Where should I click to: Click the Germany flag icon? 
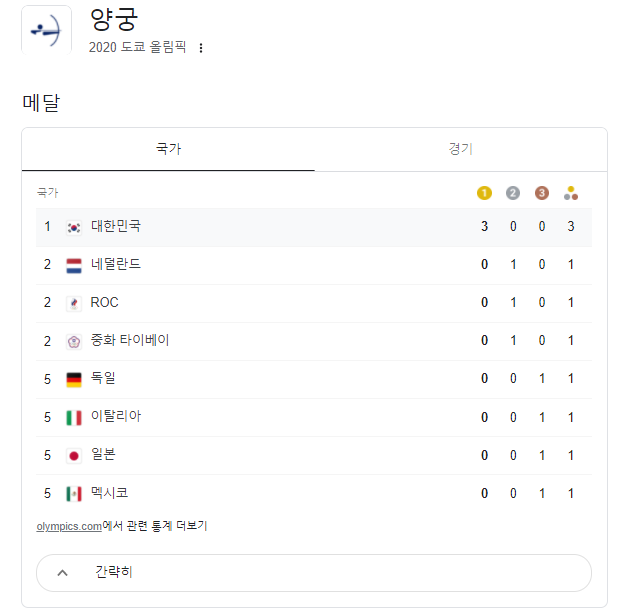74,380
